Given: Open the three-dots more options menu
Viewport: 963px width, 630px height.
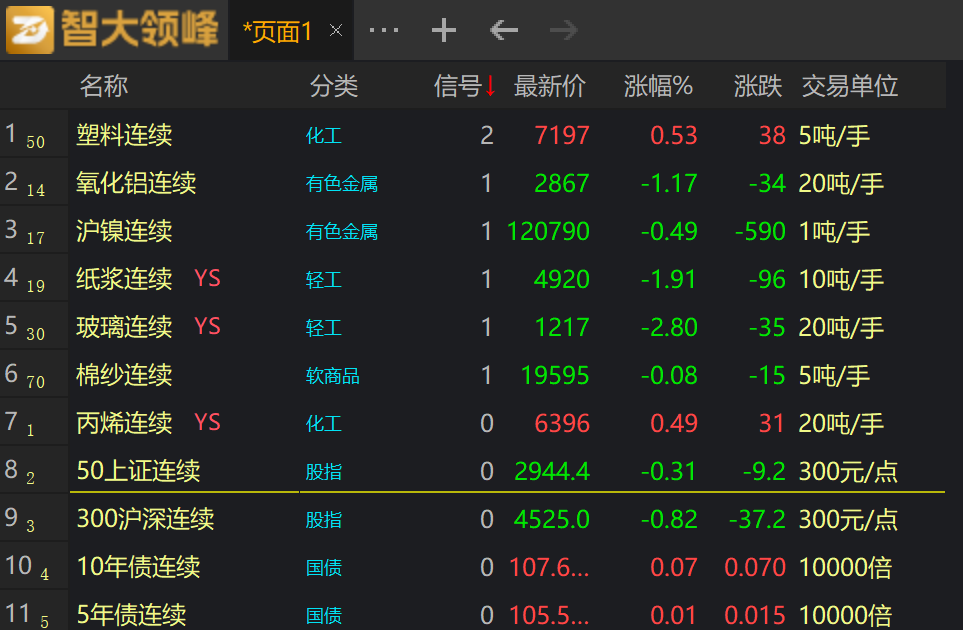Looking at the screenshot, I should (383, 31).
